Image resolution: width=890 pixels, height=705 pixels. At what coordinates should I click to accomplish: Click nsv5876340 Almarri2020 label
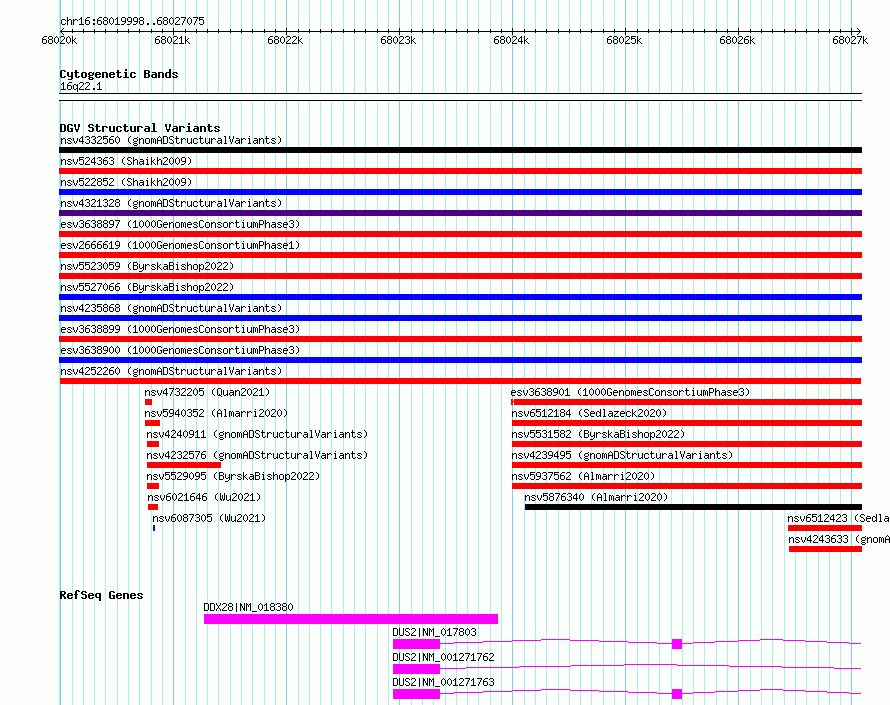[x=596, y=497]
